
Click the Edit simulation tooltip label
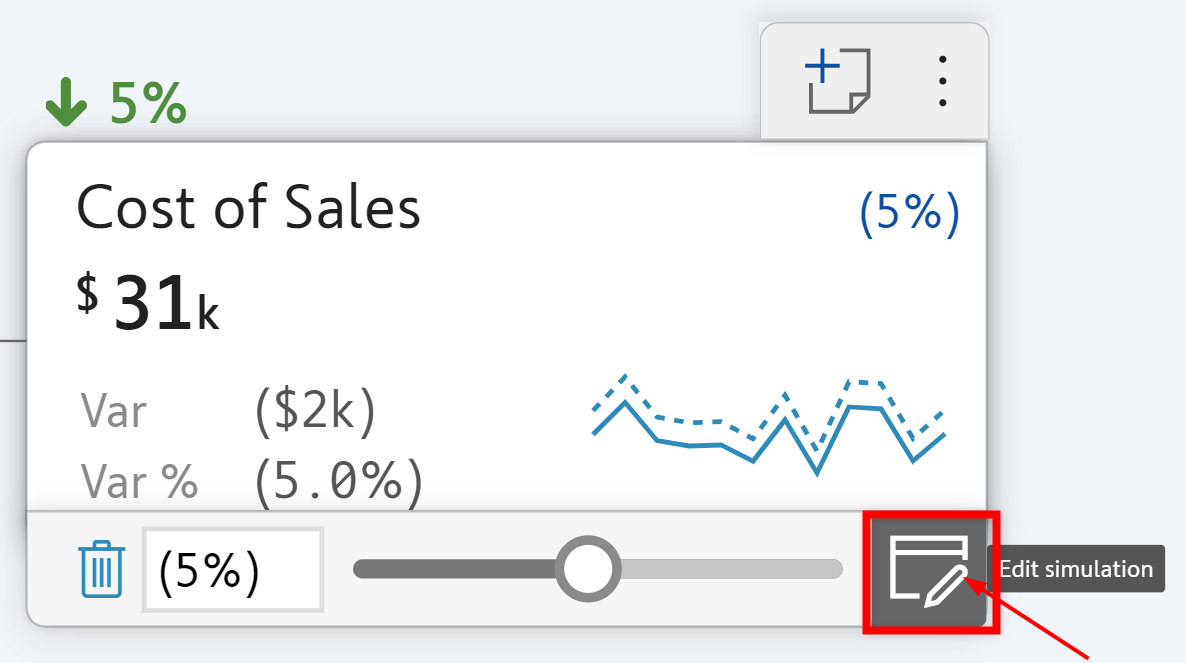click(1076, 569)
